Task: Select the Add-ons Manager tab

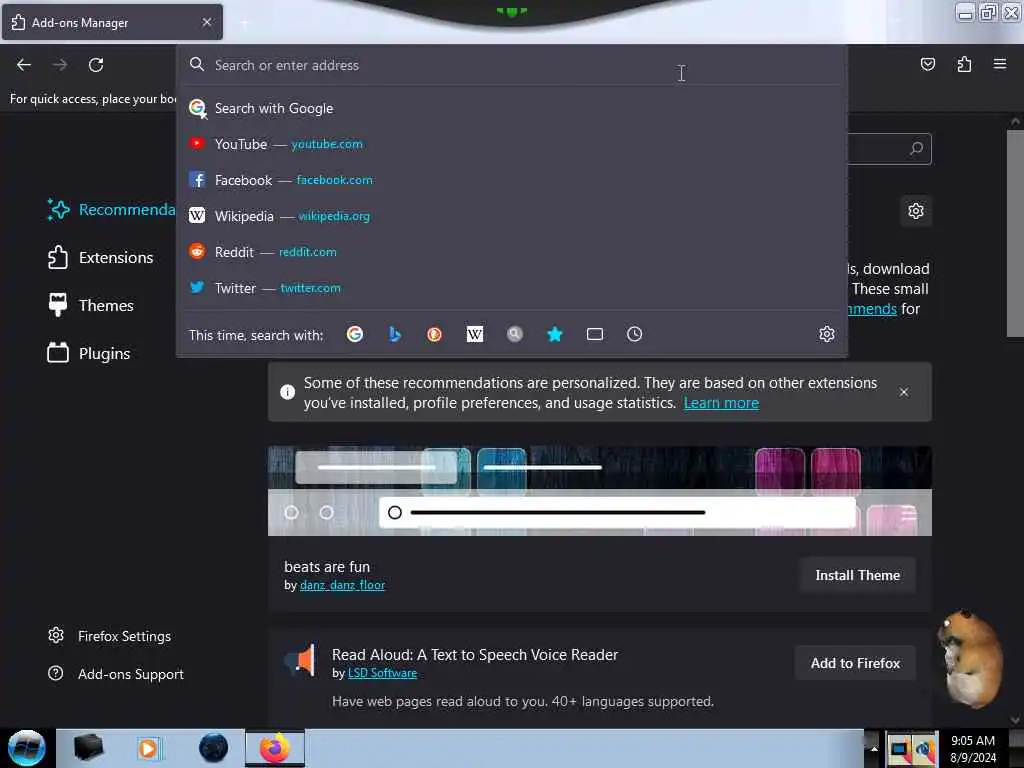Action: click(112, 22)
